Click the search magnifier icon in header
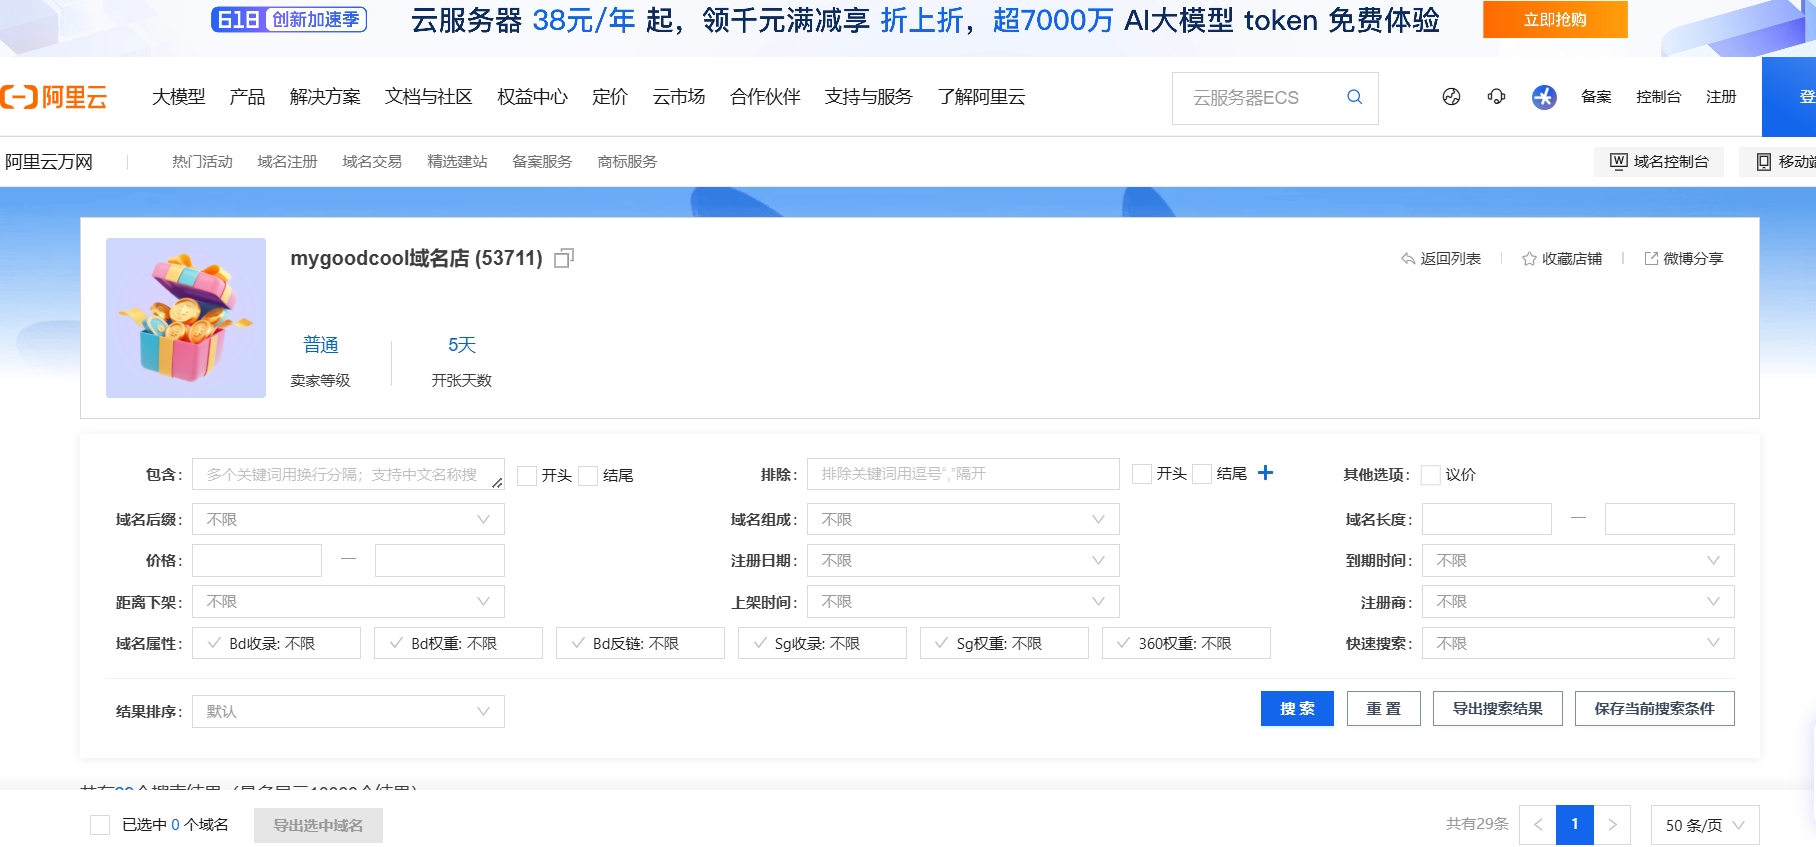 tap(1354, 97)
